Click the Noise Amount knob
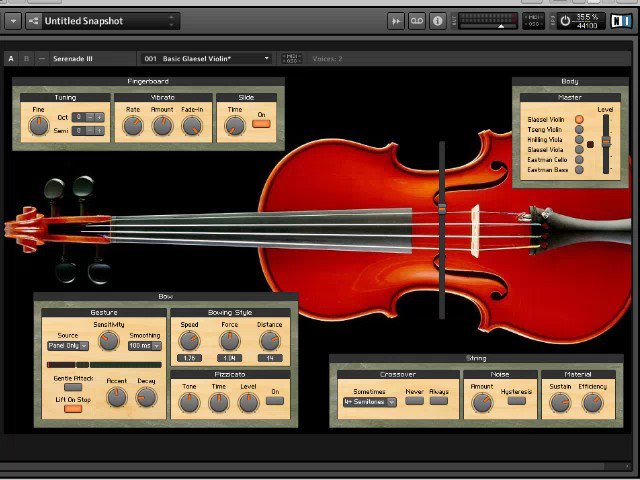640x480 pixels. point(482,402)
